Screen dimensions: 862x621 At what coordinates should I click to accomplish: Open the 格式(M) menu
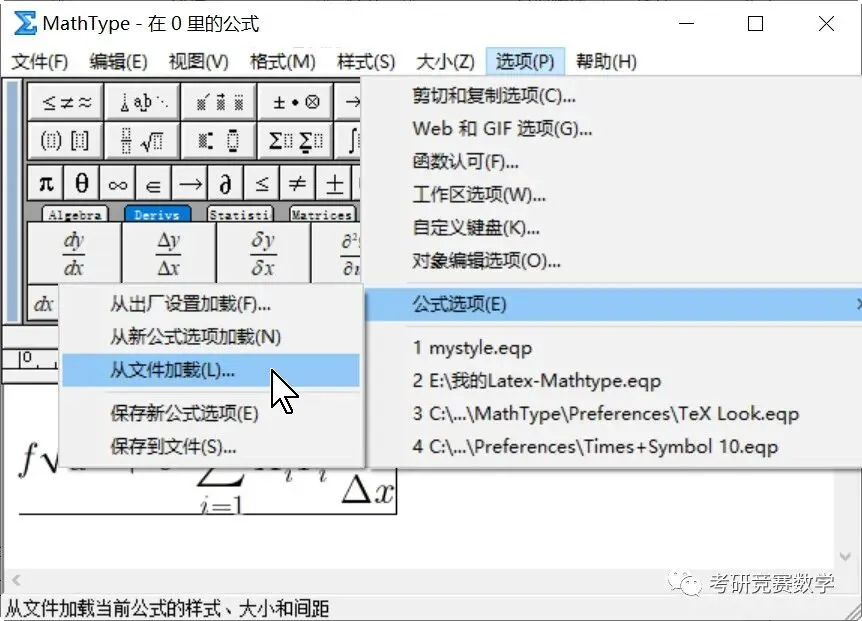(x=283, y=62)
